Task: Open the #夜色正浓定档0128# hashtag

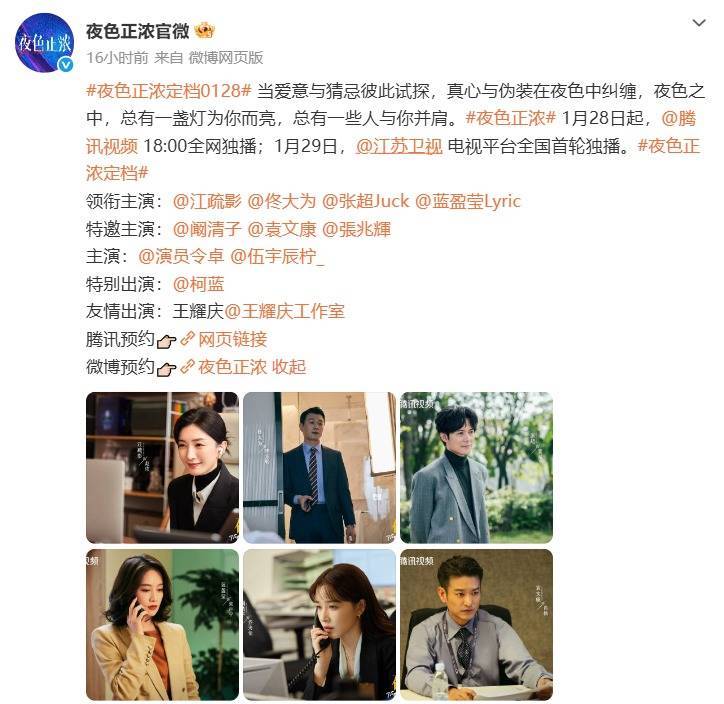Action: 169,90
